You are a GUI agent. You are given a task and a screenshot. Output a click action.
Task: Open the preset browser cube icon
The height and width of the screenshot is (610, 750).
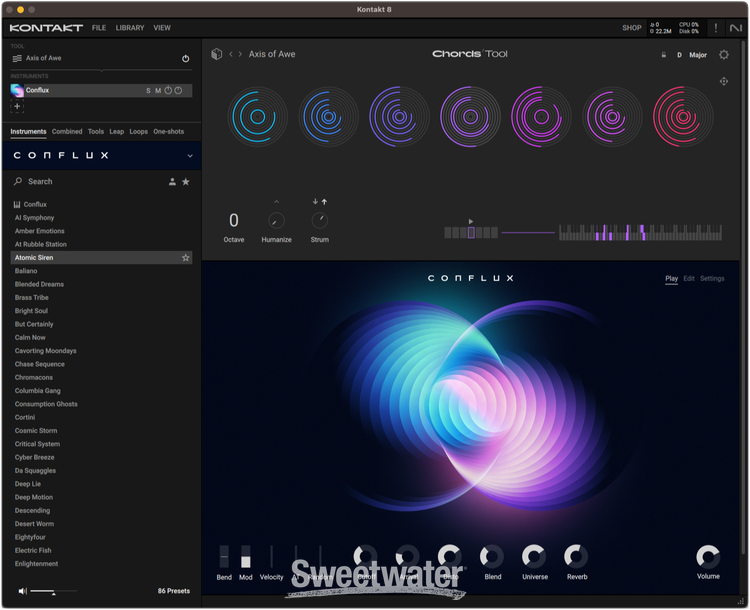[216, 54]
